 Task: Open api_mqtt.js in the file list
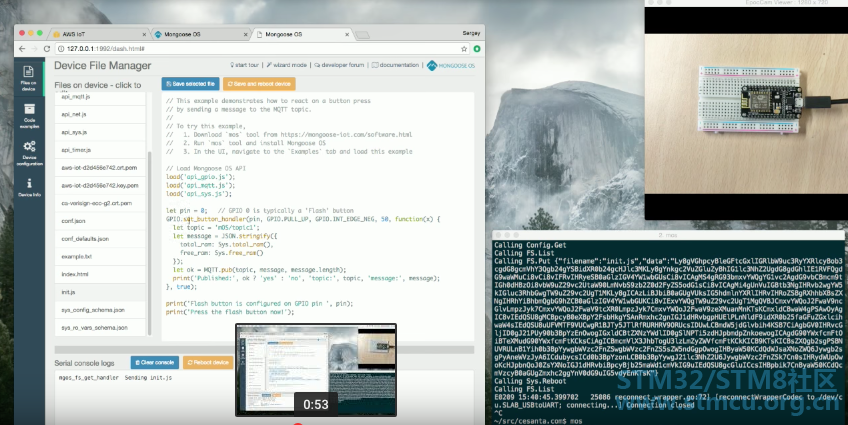tap(100, 97)
